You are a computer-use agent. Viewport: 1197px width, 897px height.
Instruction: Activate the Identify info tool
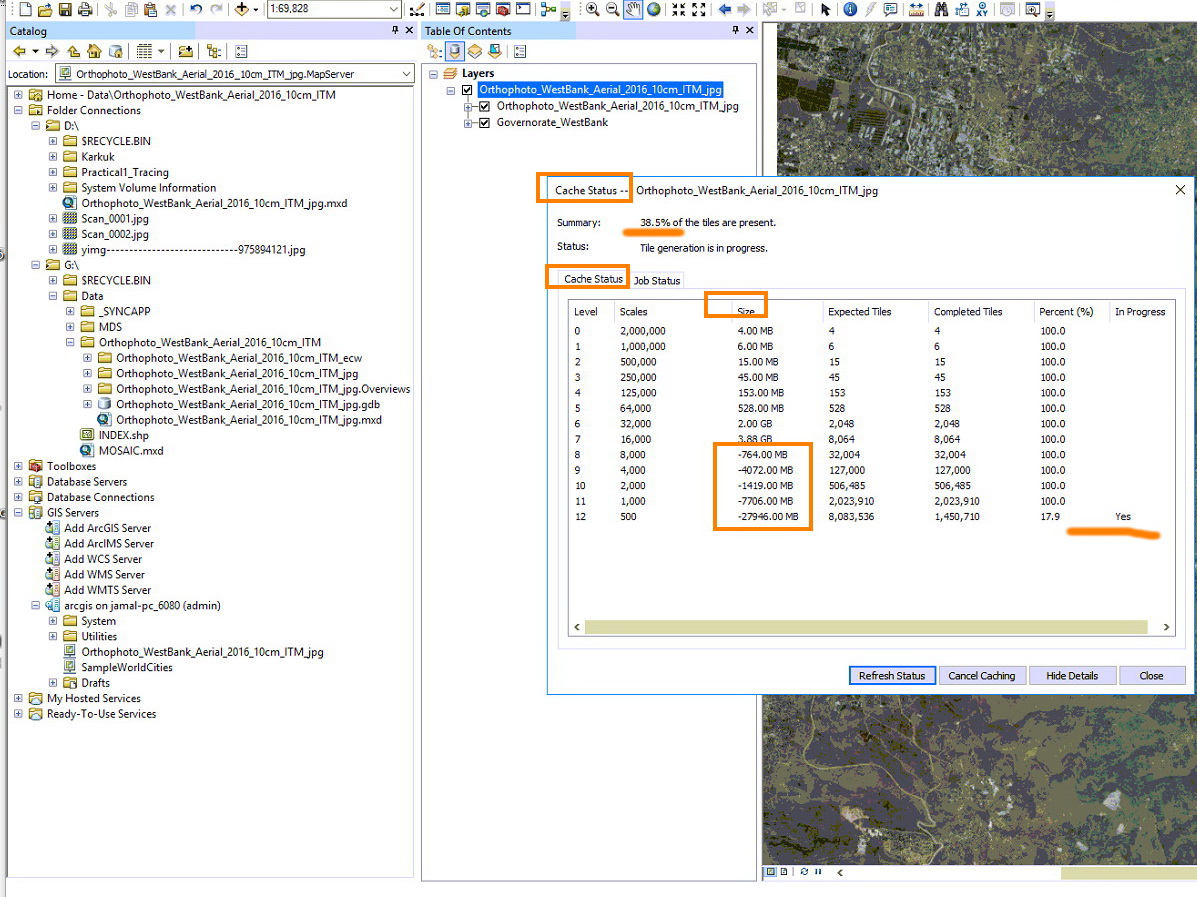(x=850, y=9)
